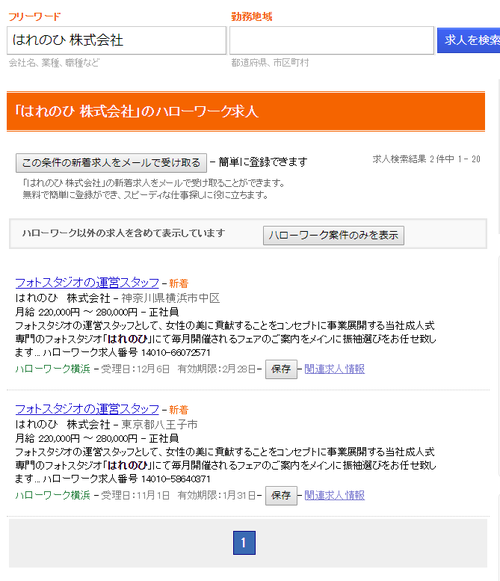Viewport: 500px width, 581px height.
Task: Click the 神奈川県横浜市中区 location text
Action: tap(171, 298)
